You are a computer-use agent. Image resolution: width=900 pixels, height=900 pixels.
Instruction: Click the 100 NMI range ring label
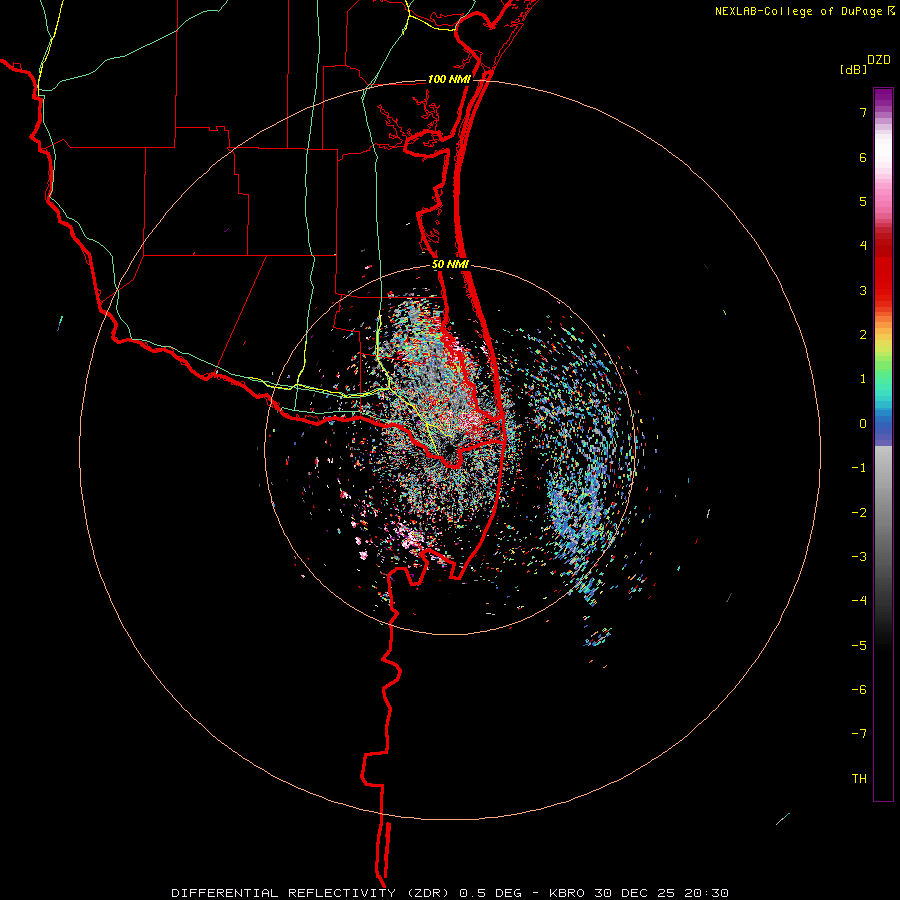pos(449,79)
